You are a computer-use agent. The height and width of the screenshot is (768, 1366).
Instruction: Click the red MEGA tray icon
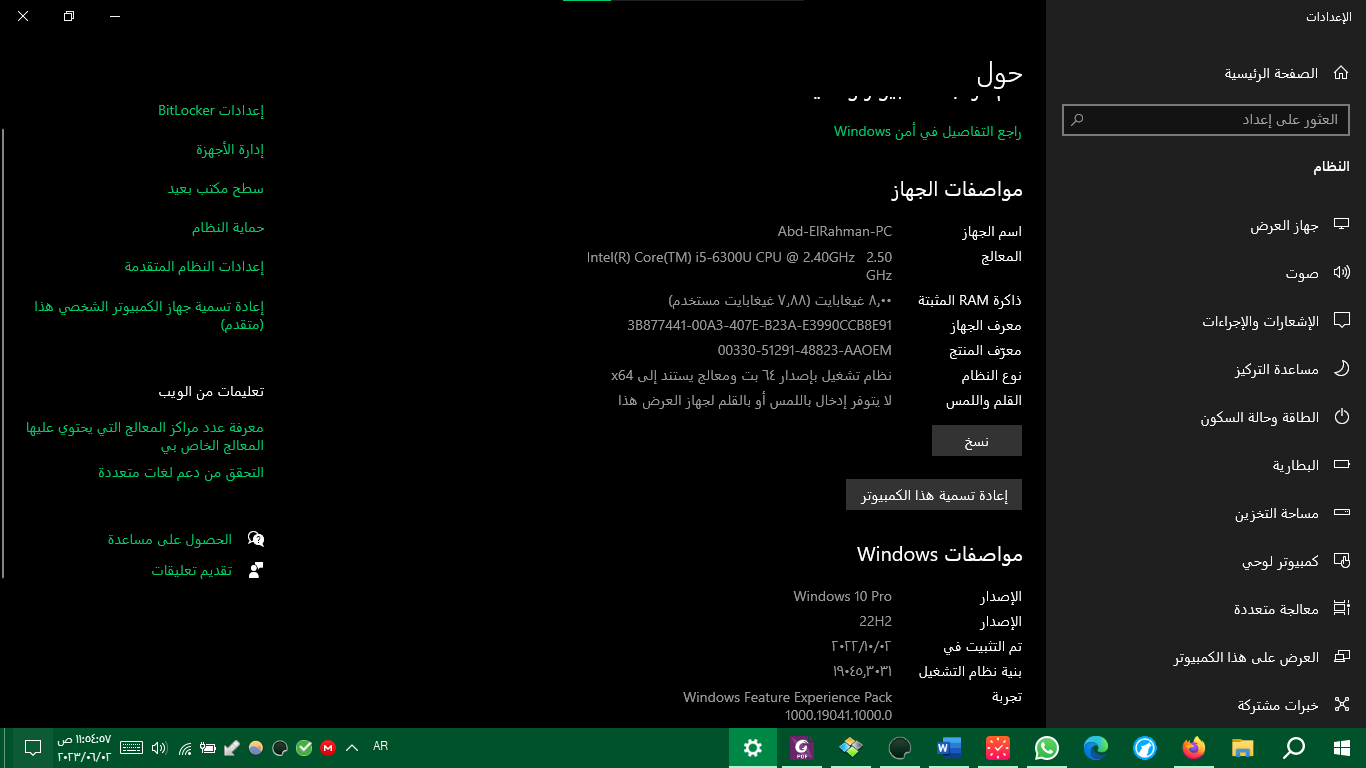point(328,747)
